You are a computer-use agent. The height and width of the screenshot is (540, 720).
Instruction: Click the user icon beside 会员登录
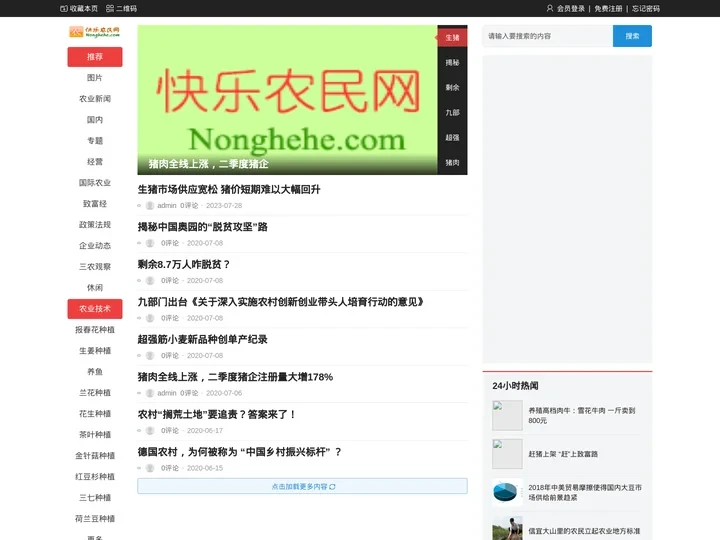[x=550, y=8]
